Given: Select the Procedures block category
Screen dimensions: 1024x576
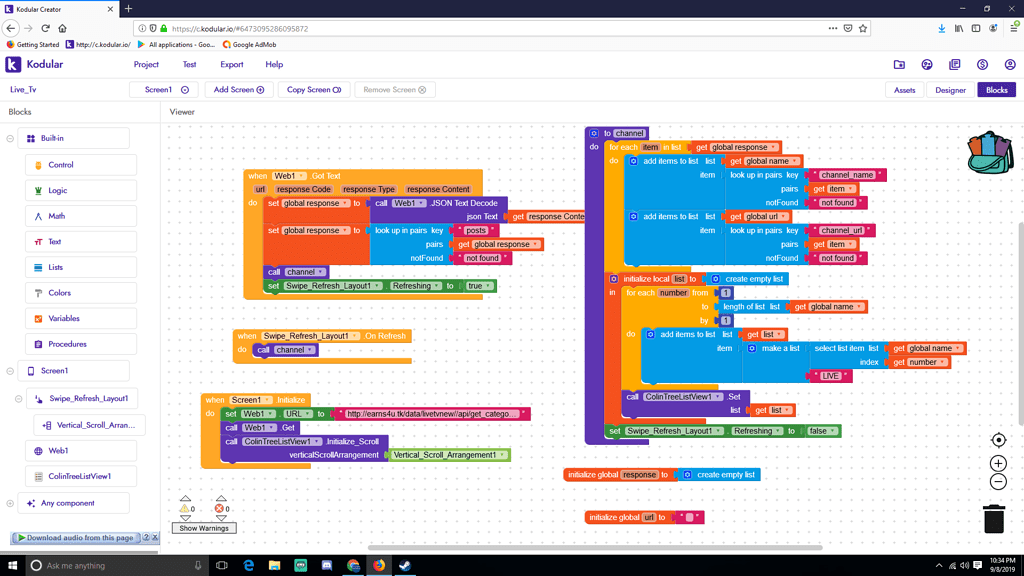Looking at the screenshot, I should [67, 344].
